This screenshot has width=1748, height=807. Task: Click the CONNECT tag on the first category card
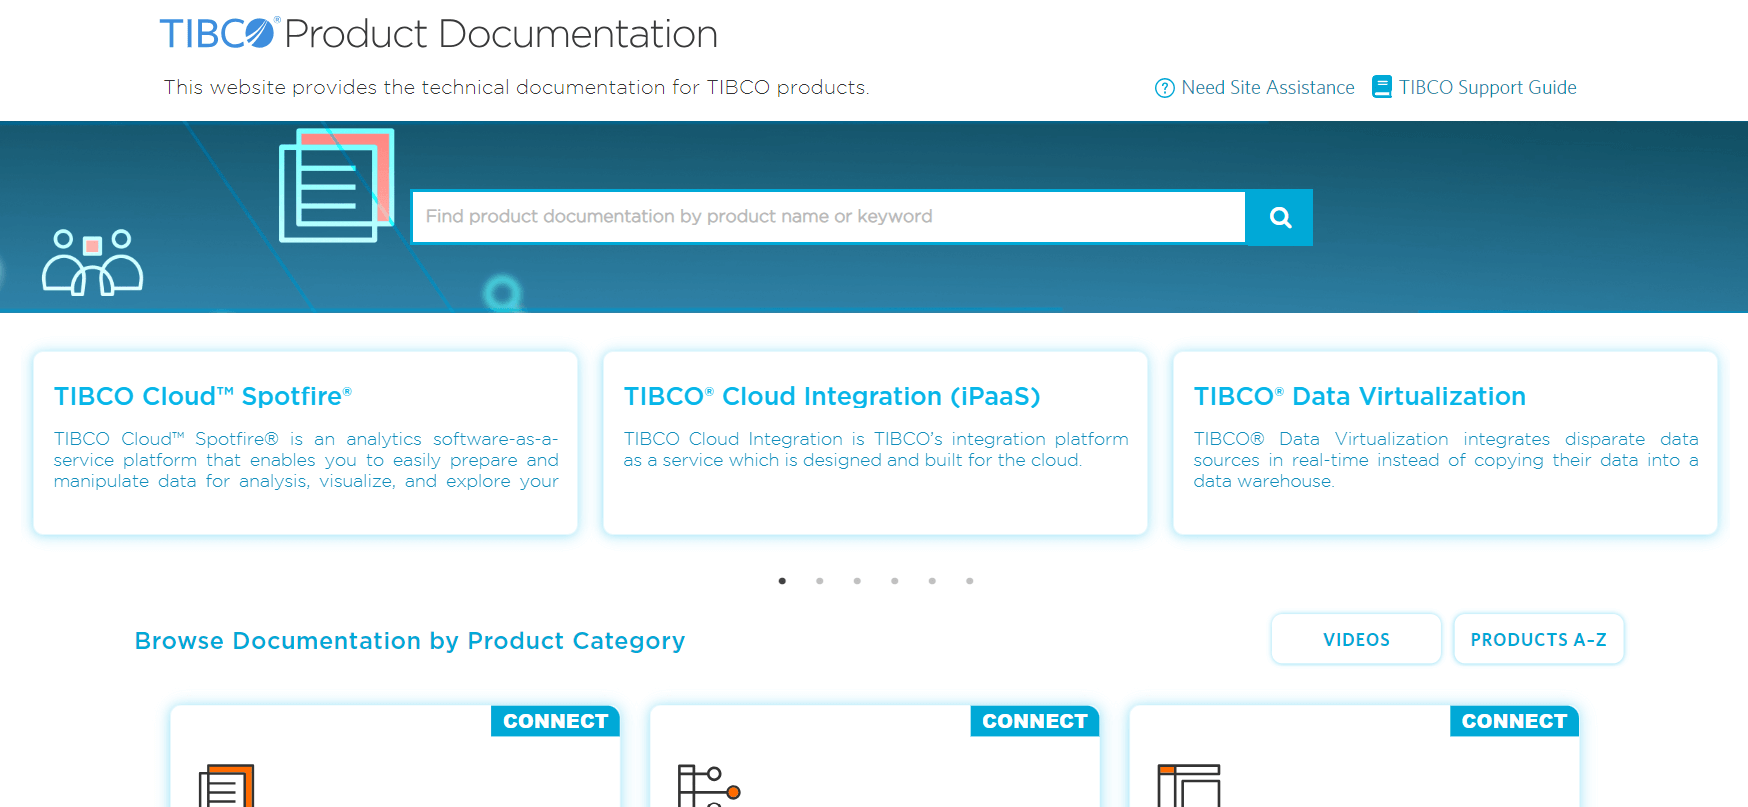pyautogui.click(x=555, y=721)
